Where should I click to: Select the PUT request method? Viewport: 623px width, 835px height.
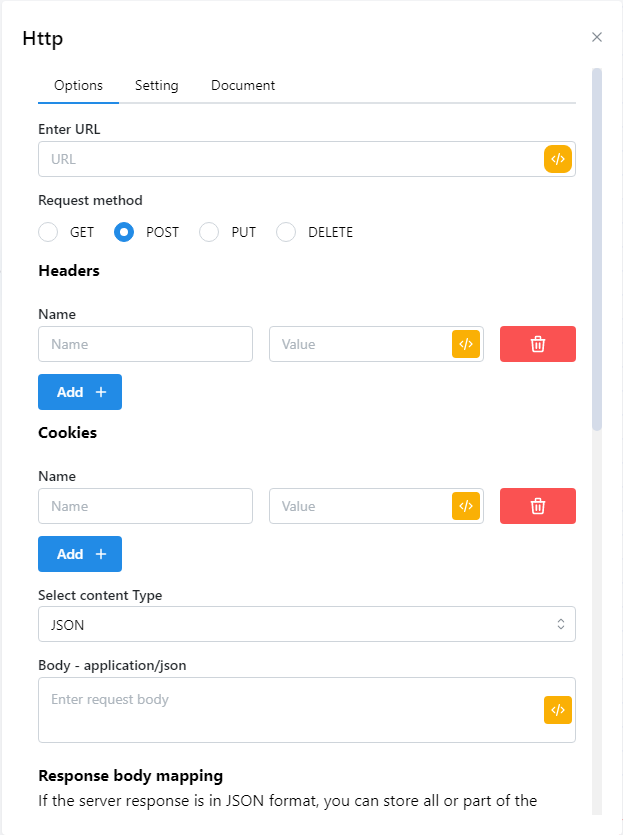pos(209,233)
